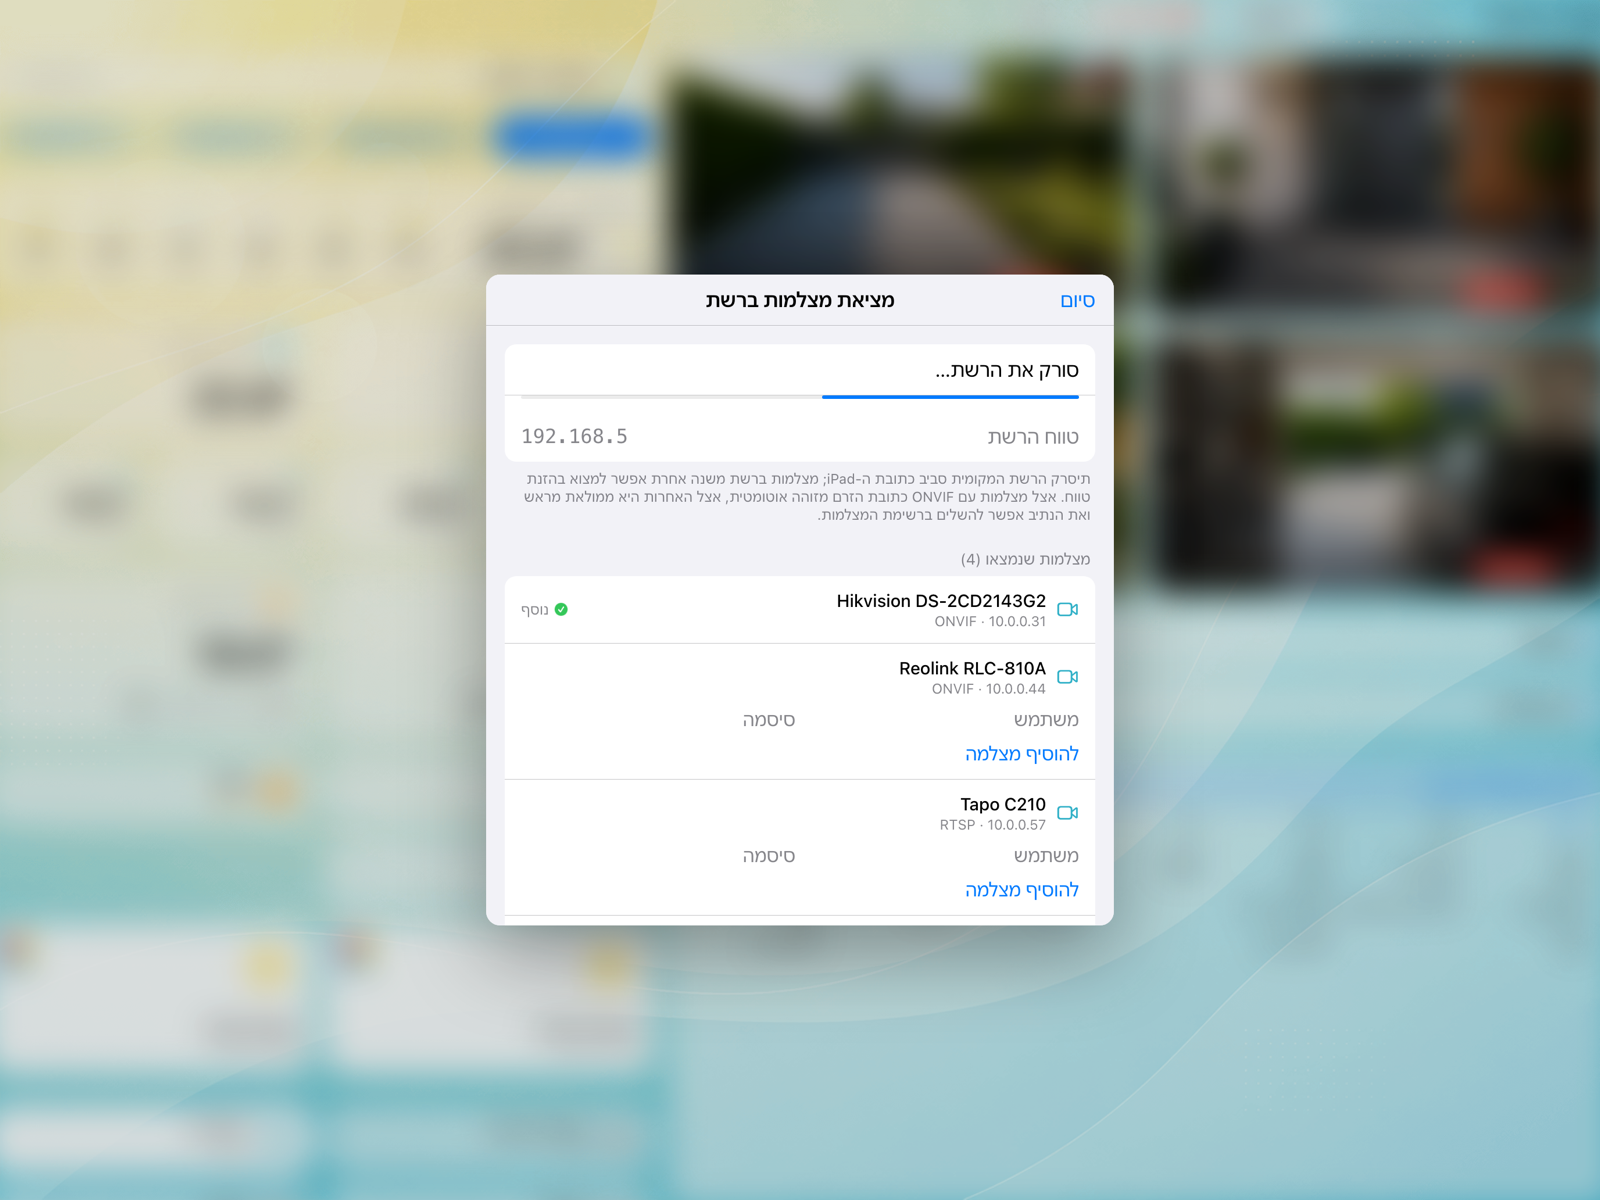Add the Tapo C210 camera
Viewport: 1600px width, 1200px height.
[x=1022, y=890]
